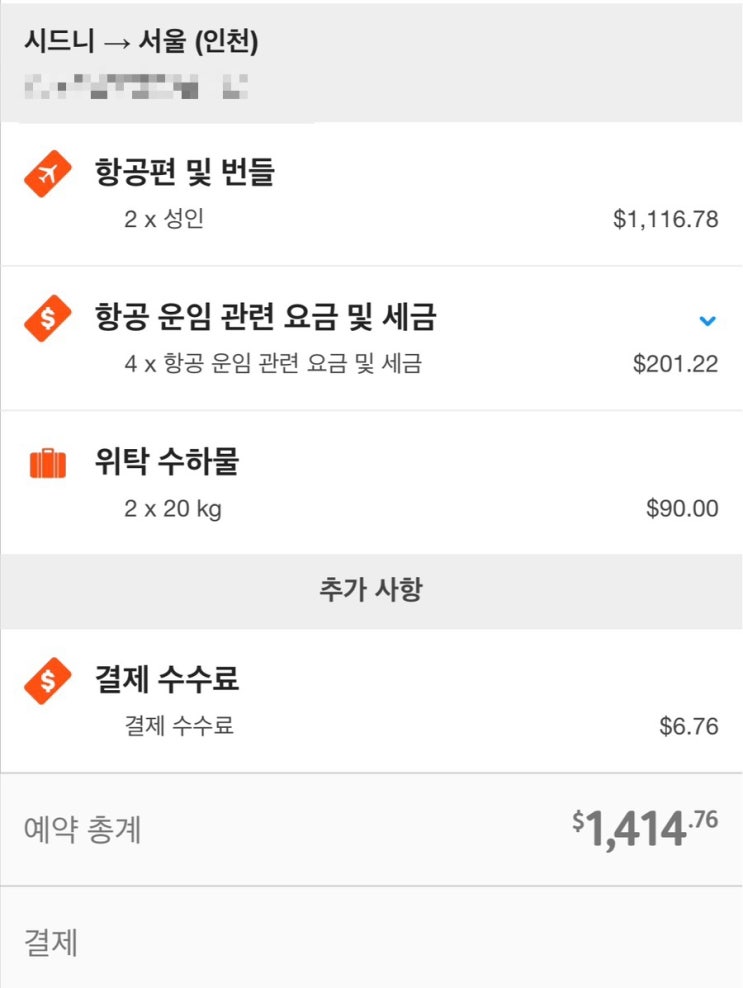
Task: Select the 항공편 및 번들 heading
Action: [x=184, y=173]
